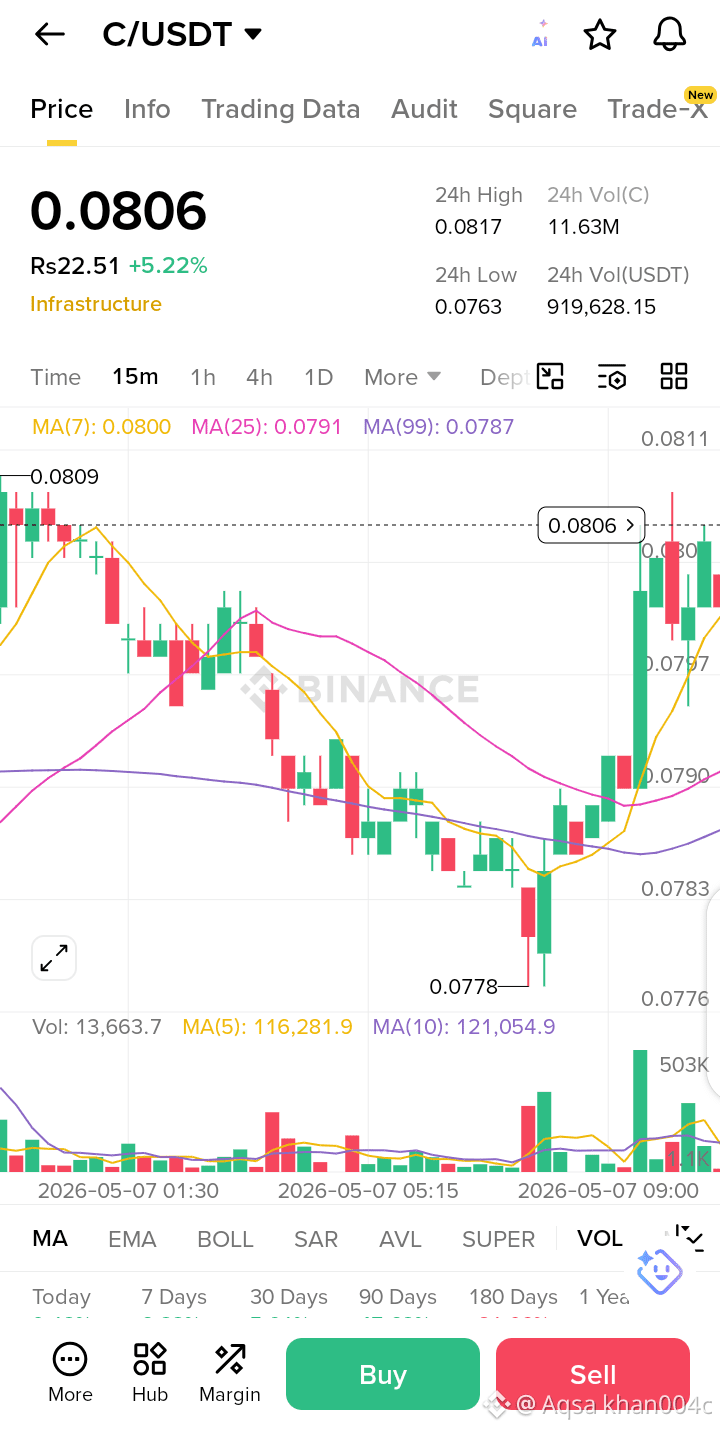Tap the Today performance column
This screenshot has height=1430, width=720.
(x=61, y=1297)
